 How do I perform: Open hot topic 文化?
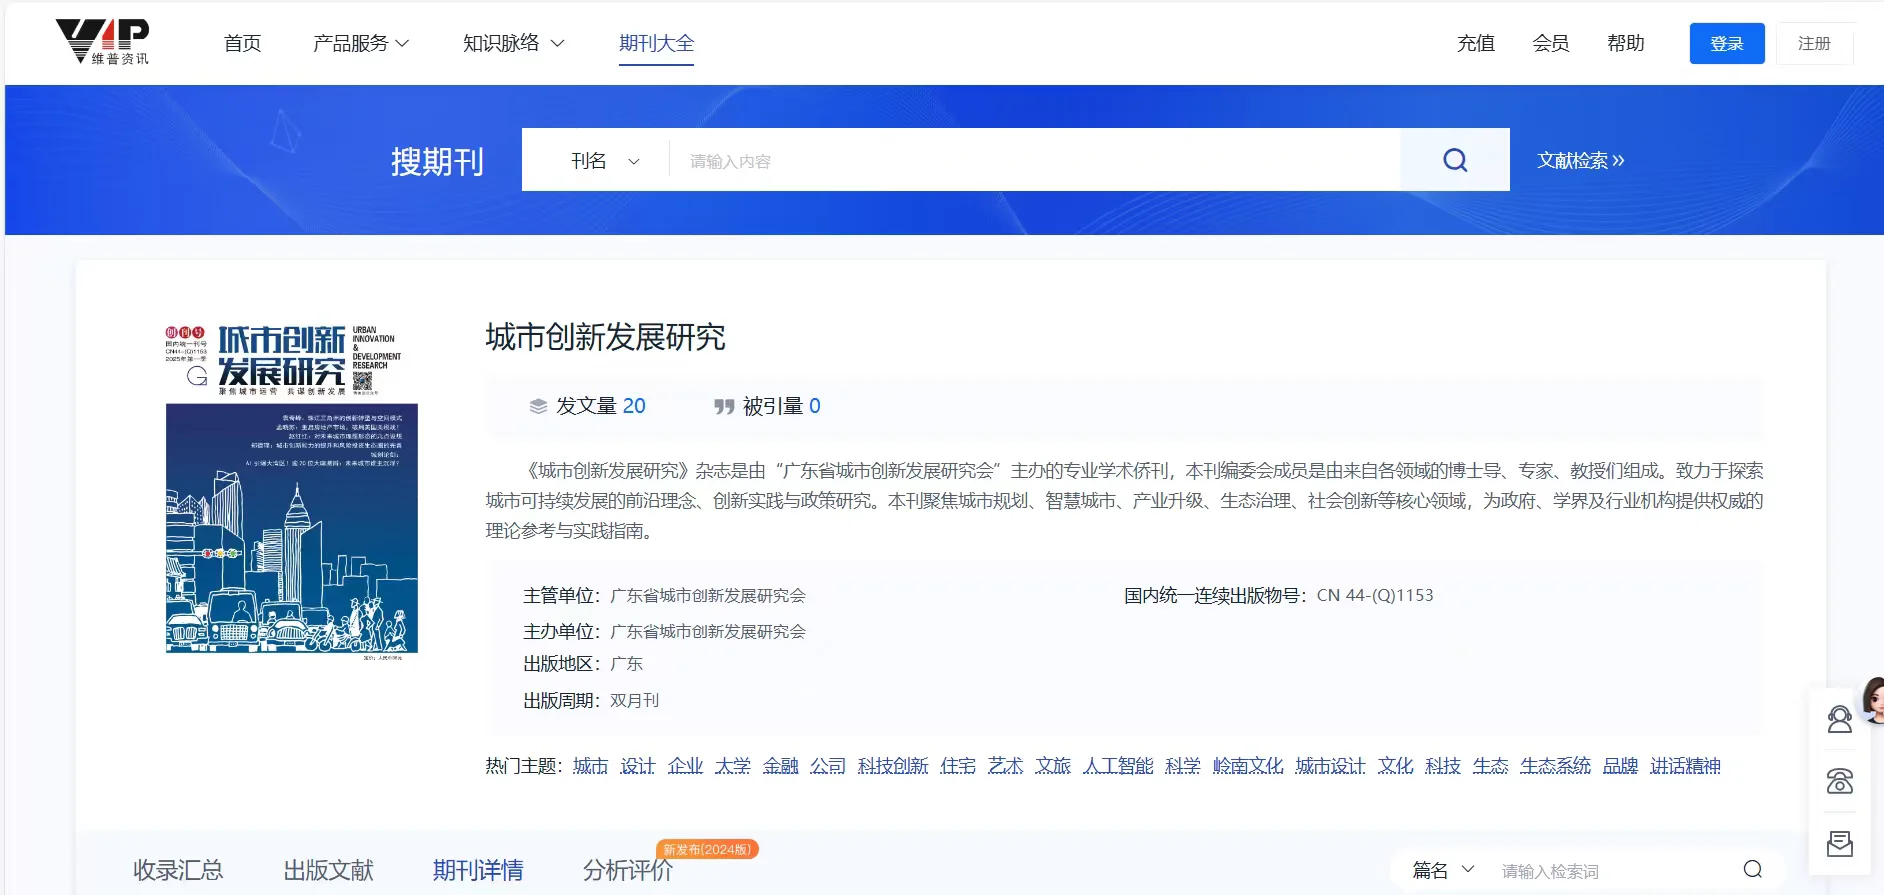pyautogui.click(x=1395, y=766)
